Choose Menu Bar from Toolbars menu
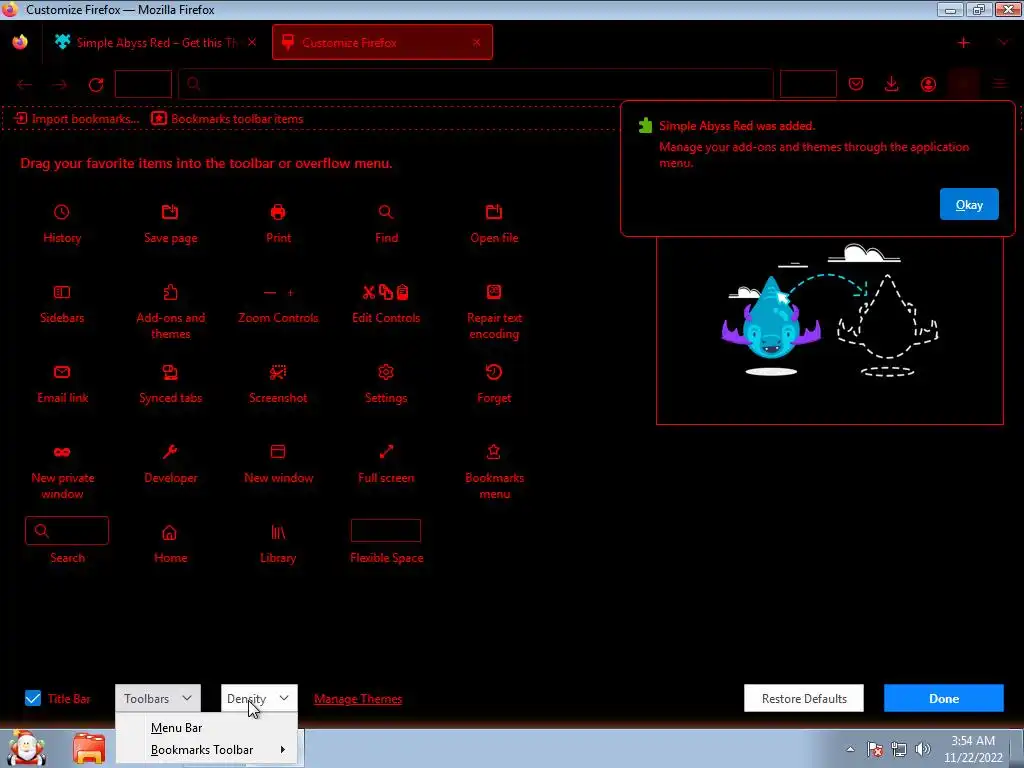The image size is (1024, 768). [x=176, y=728]
